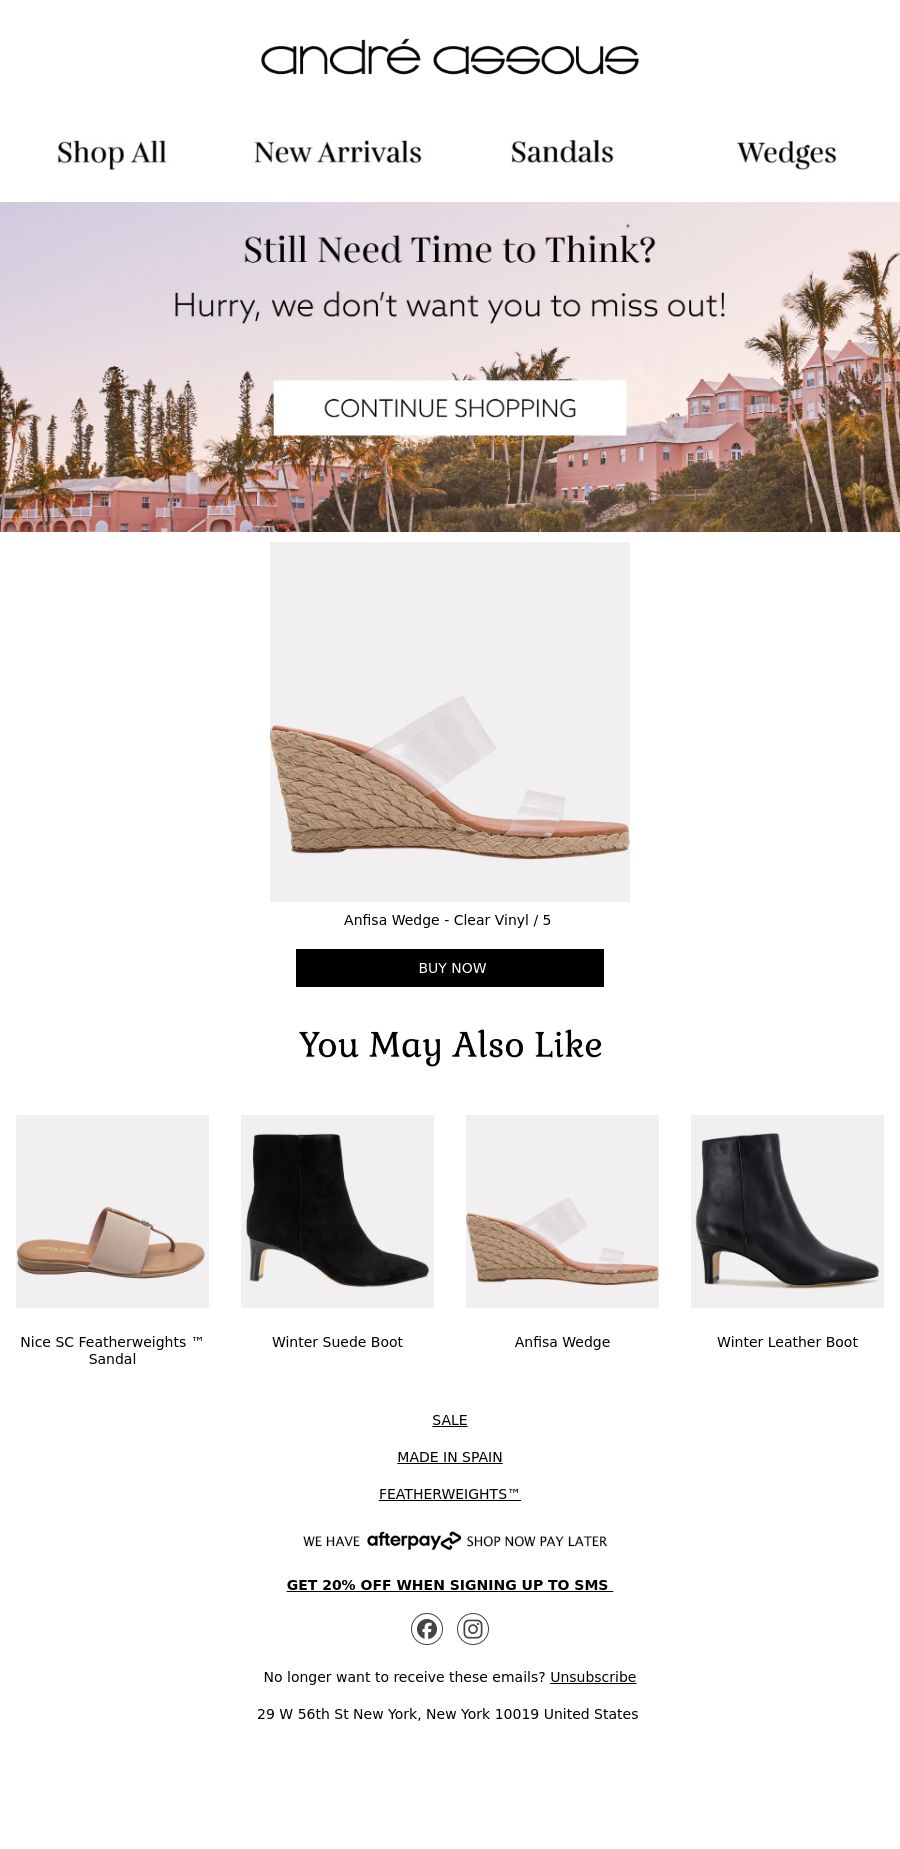900x1849 pixels.
Task: Click the André Assous logo
Action: (x=450, y=58)
